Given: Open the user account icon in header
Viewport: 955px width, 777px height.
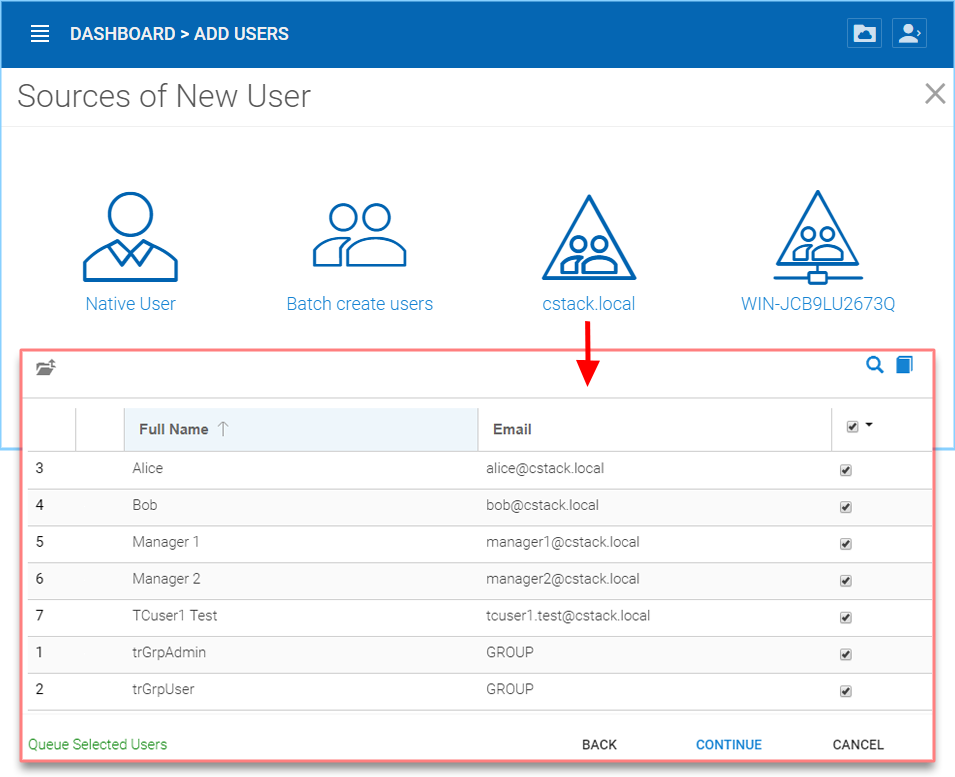Looking at the screenshot, I should click(909, 33).
